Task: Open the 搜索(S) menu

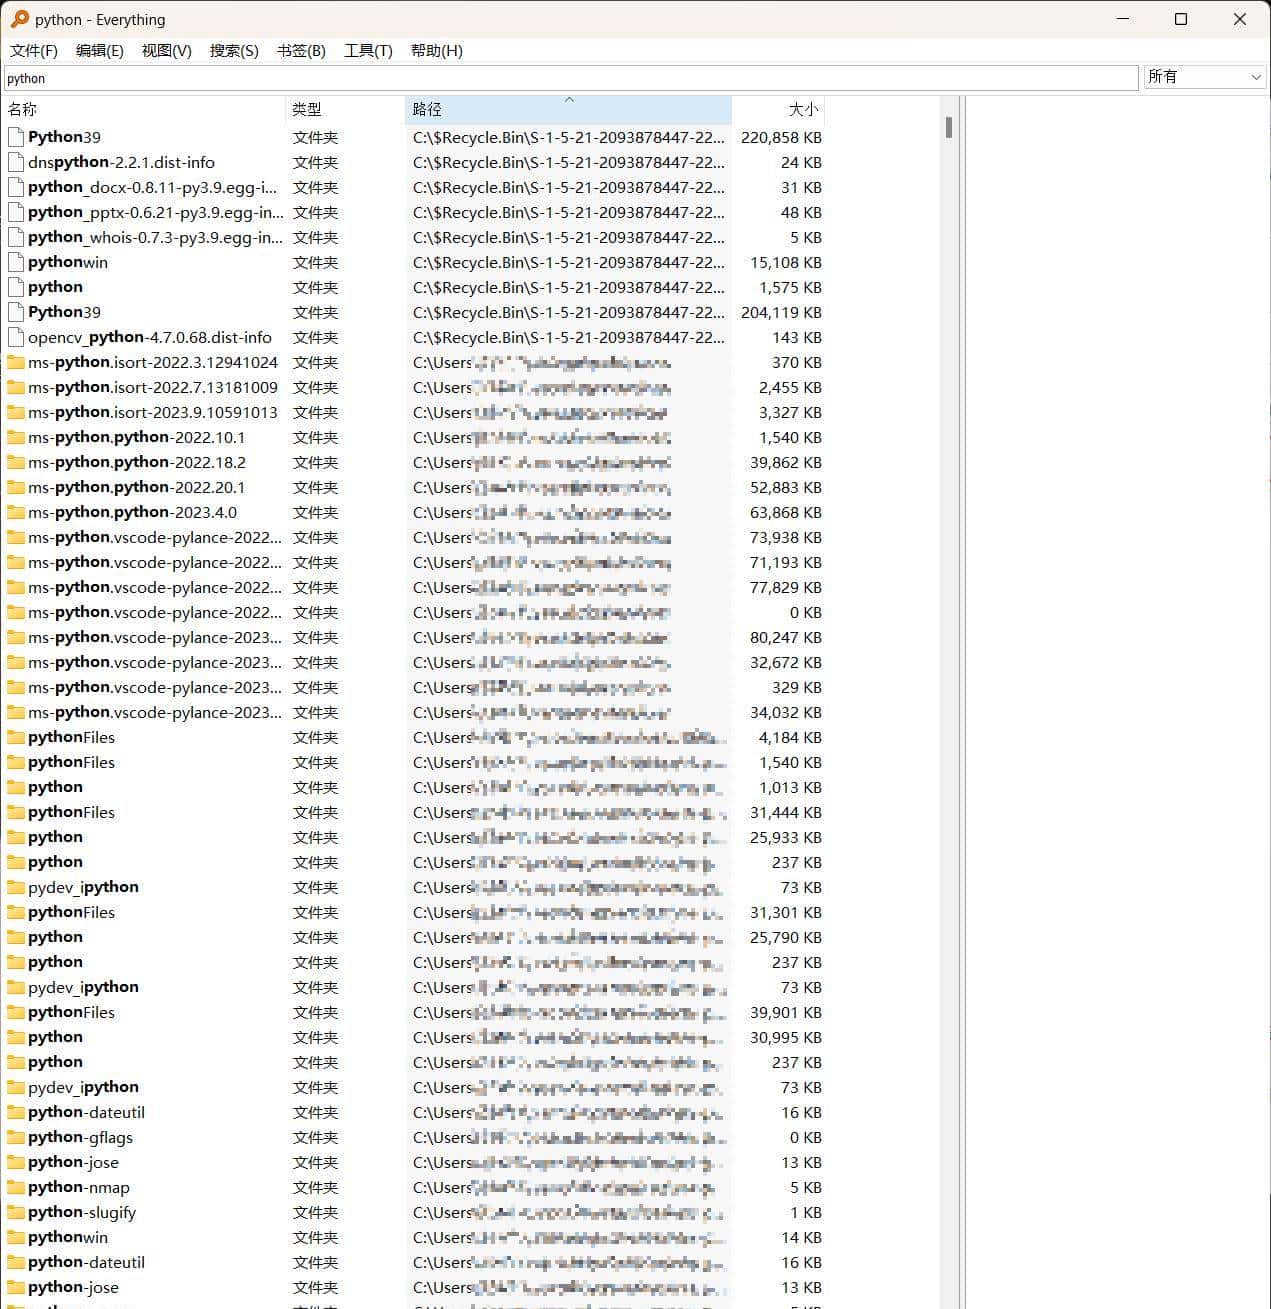Action: [x=234, y=50]
